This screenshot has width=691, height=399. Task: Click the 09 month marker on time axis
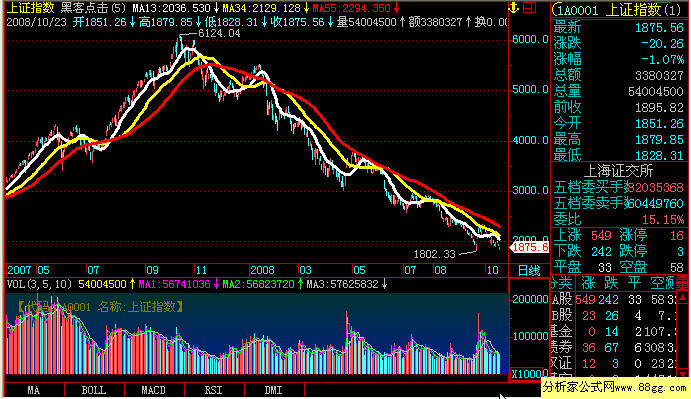click(x=152, y=270)
